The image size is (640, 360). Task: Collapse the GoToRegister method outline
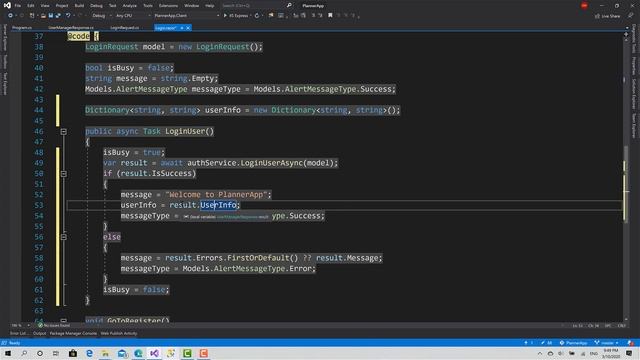click(64, 320)
